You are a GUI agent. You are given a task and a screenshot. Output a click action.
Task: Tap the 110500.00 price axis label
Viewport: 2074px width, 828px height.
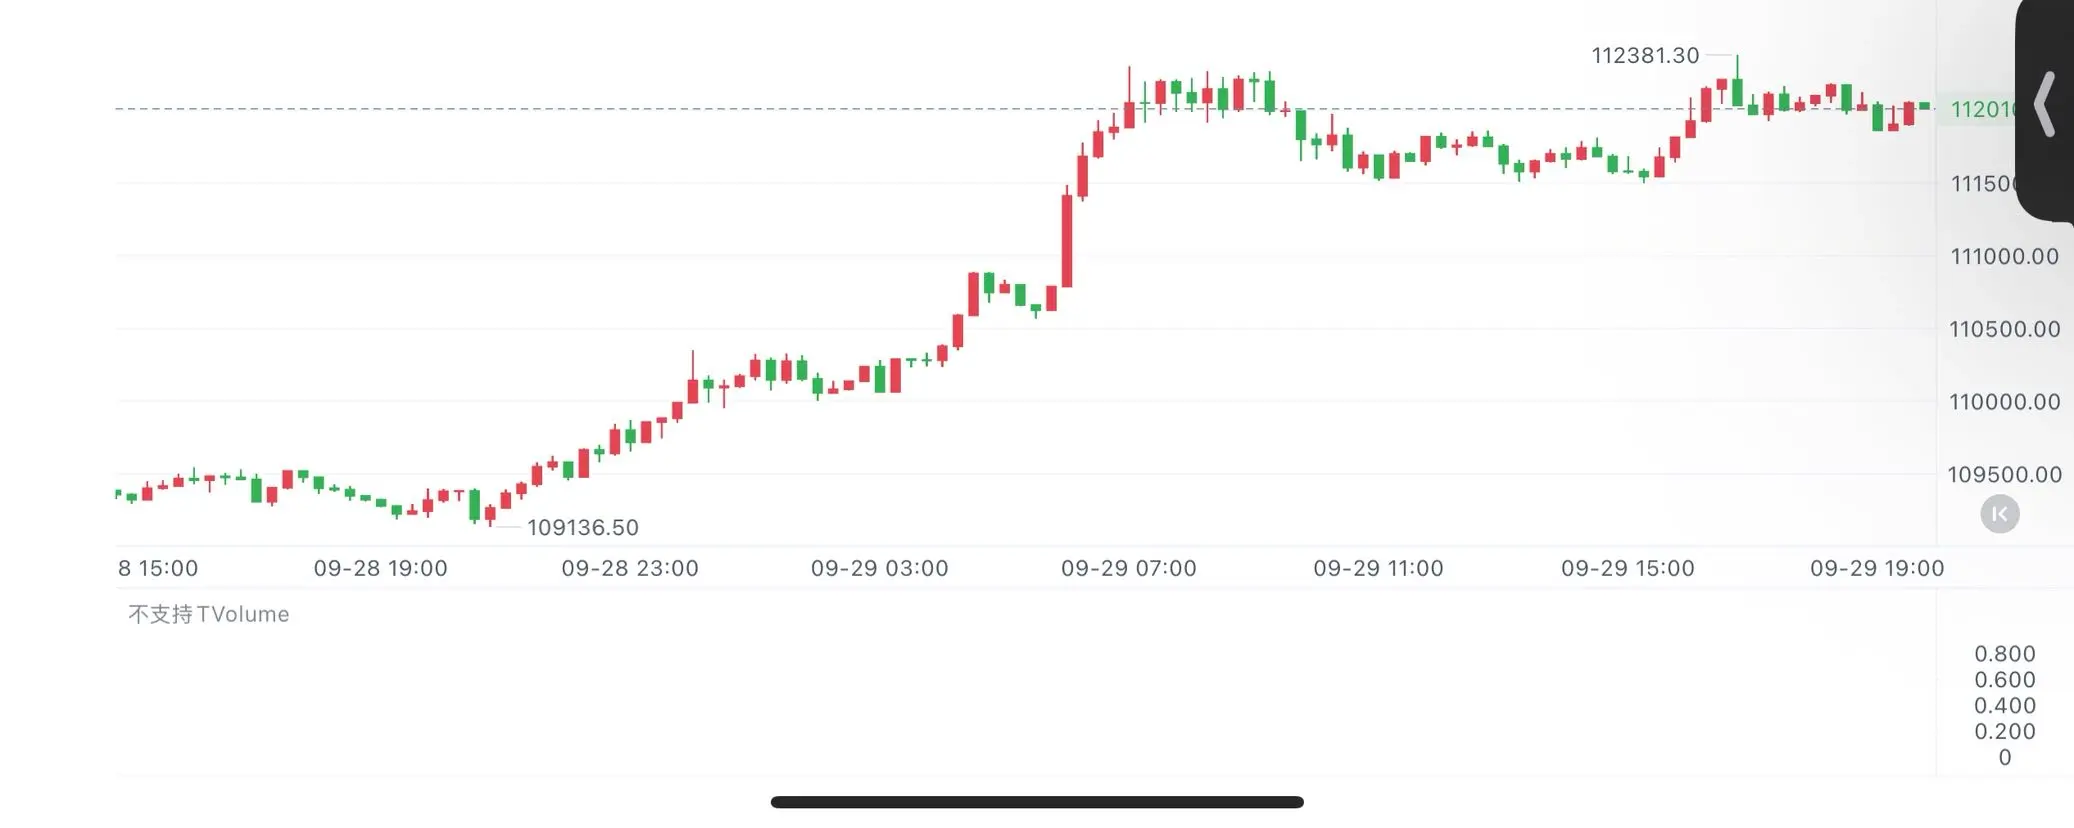(2004, 329)
